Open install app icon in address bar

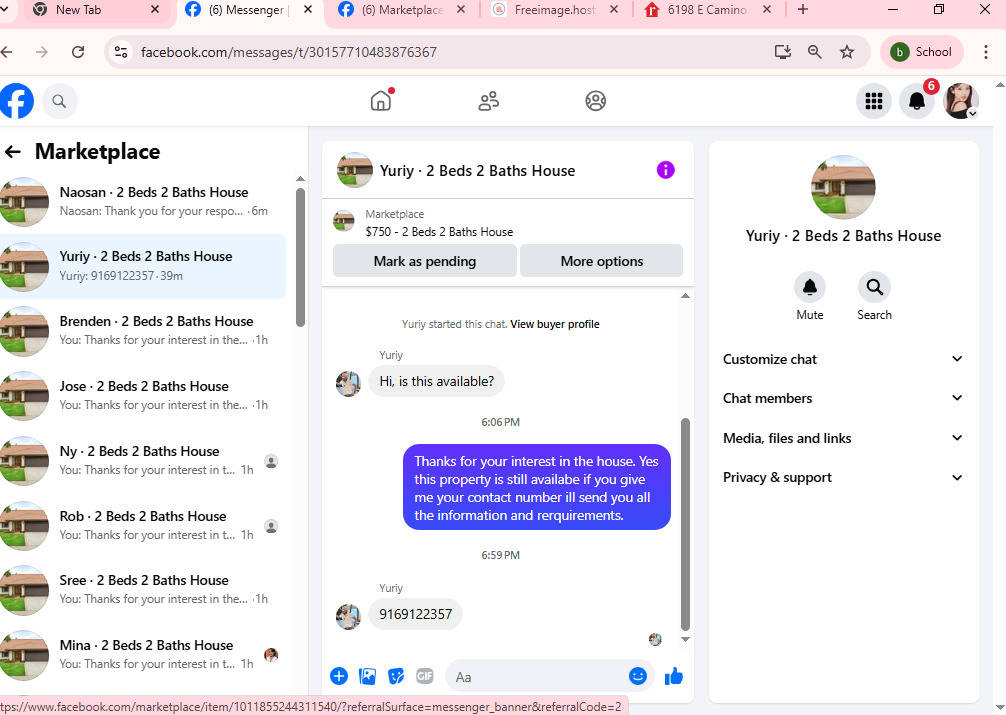783,52
